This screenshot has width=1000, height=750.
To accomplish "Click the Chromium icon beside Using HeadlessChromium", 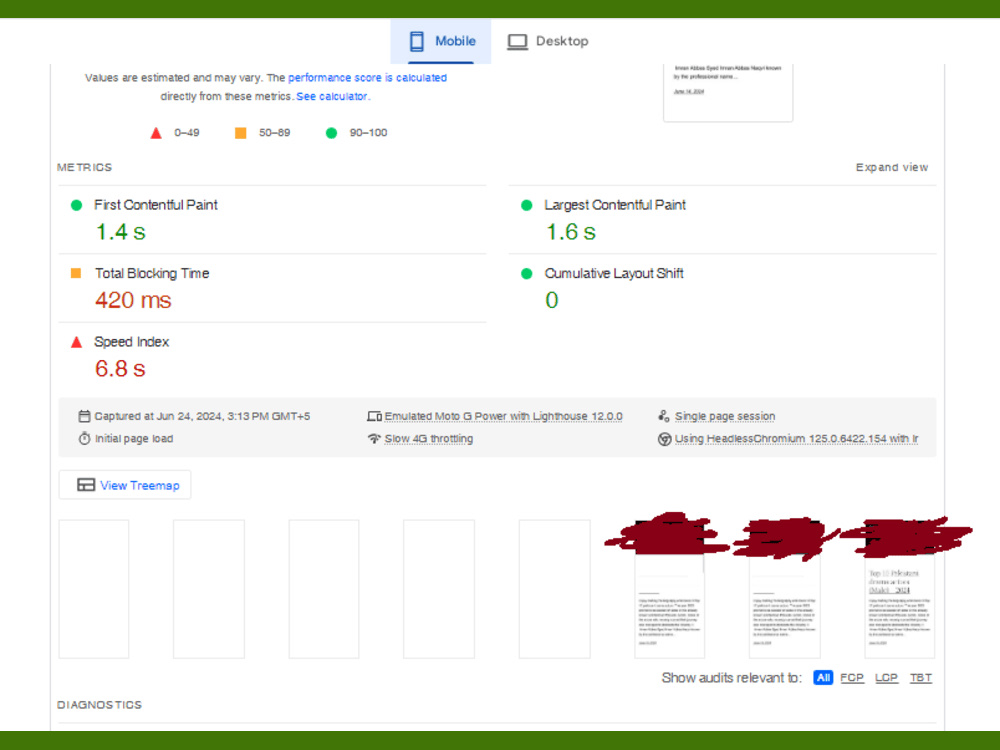I will point(665,439).
